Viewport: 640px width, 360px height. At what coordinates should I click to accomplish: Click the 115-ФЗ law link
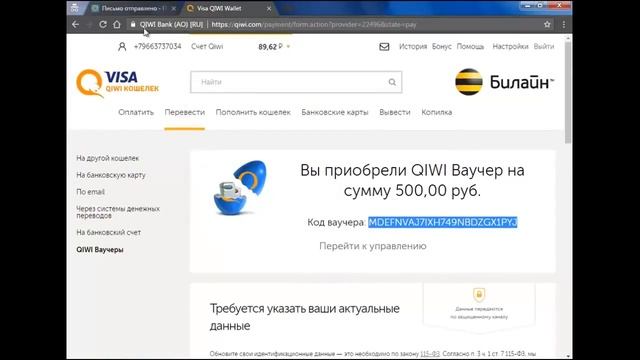(430, 354)
